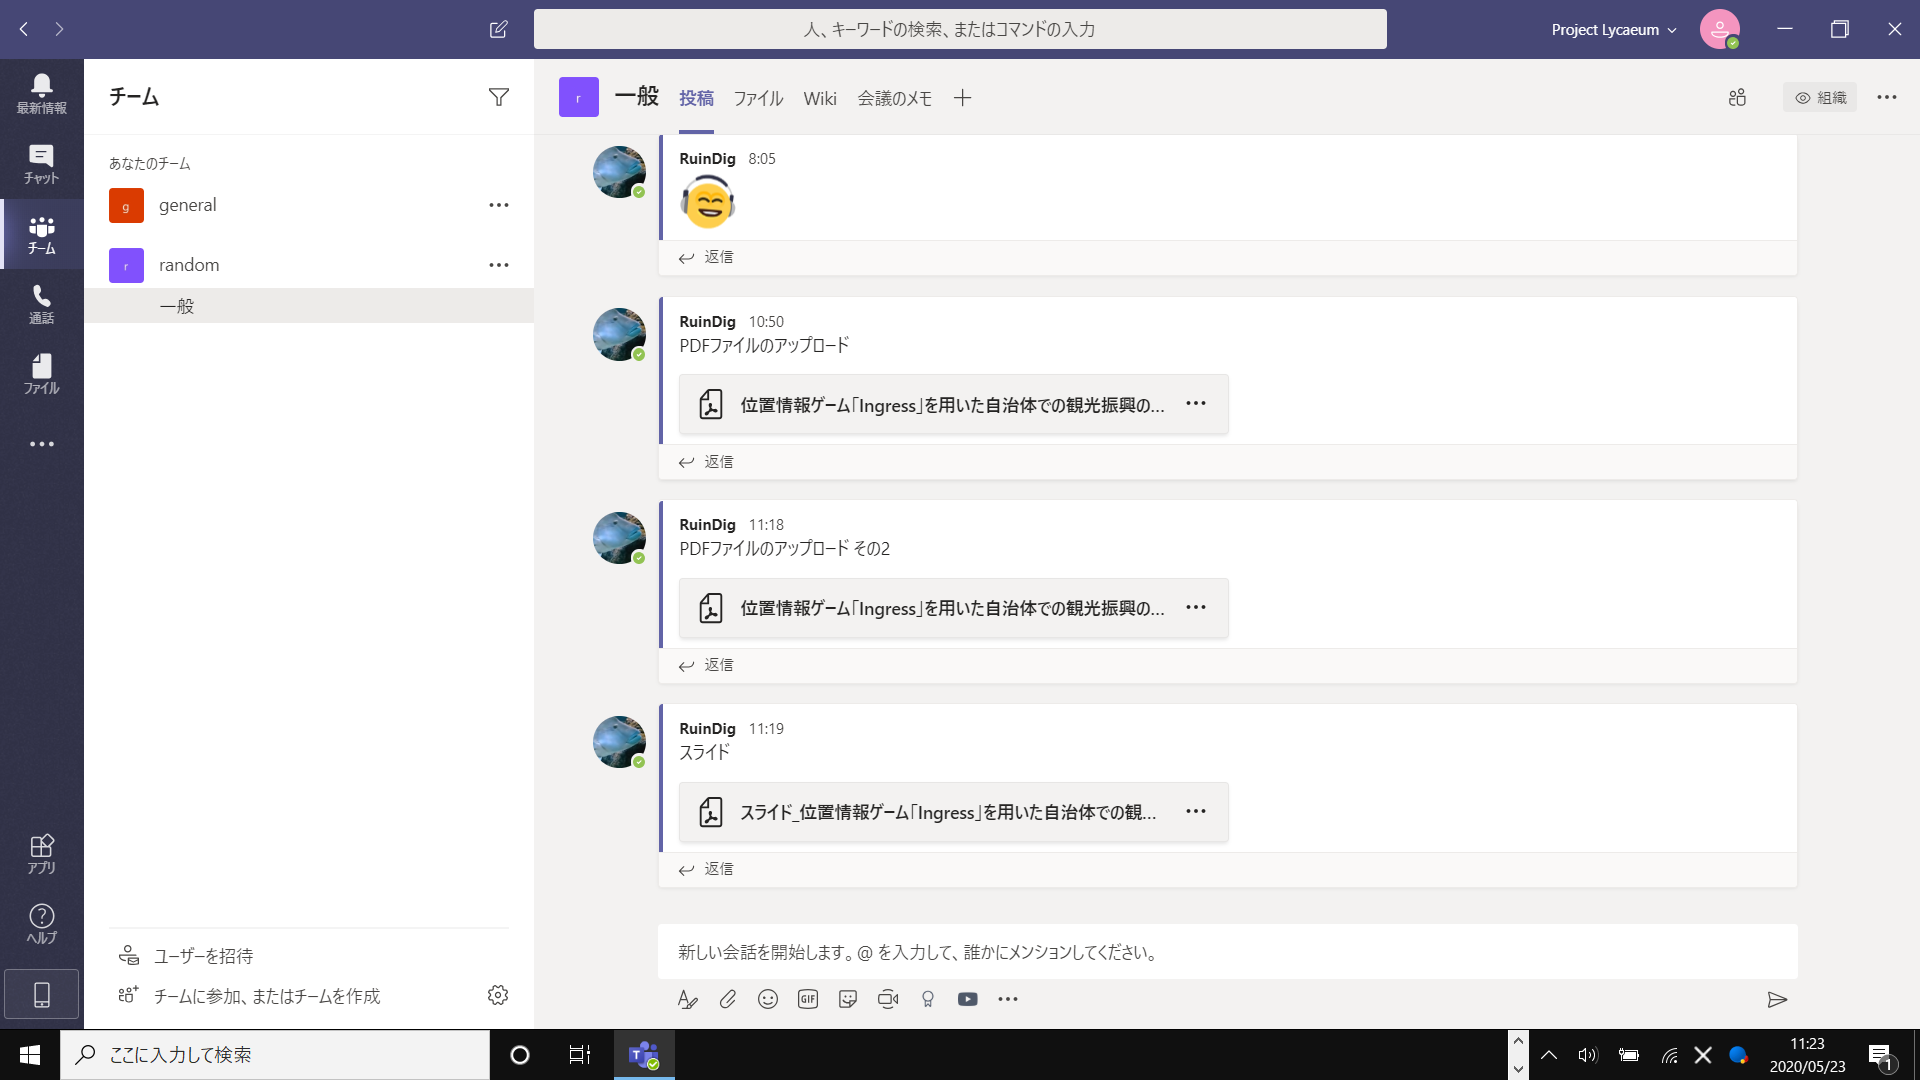
Task: Select the text formatting icon under the compose box
Action: 688,999
